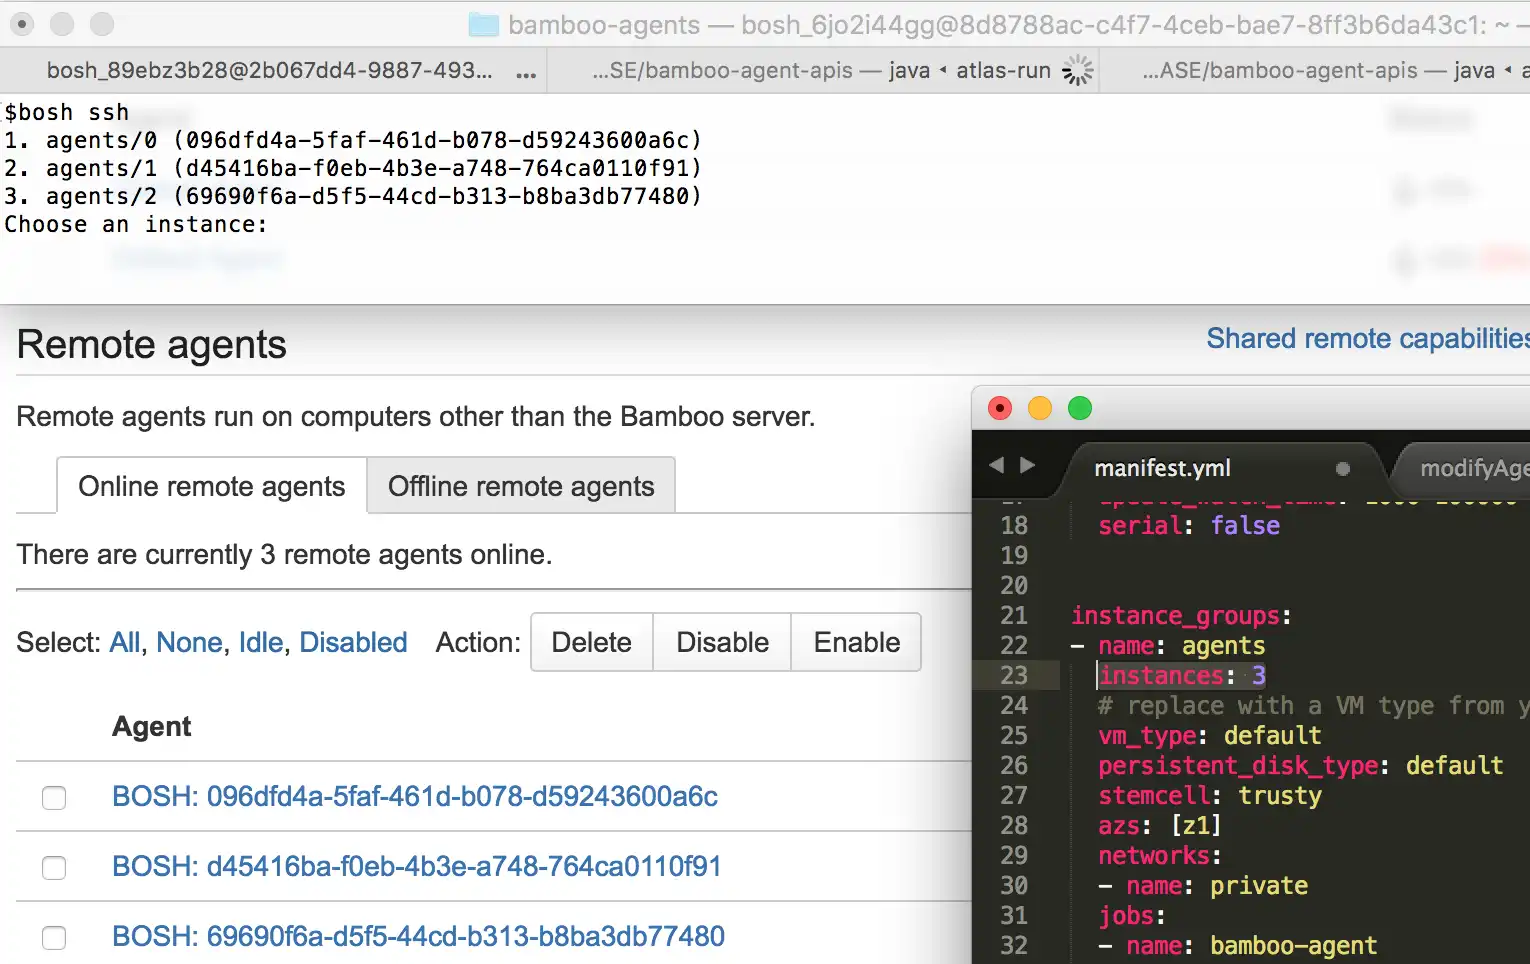Click the forward navigation arrow in the editor

click(x=1029, y=465)
